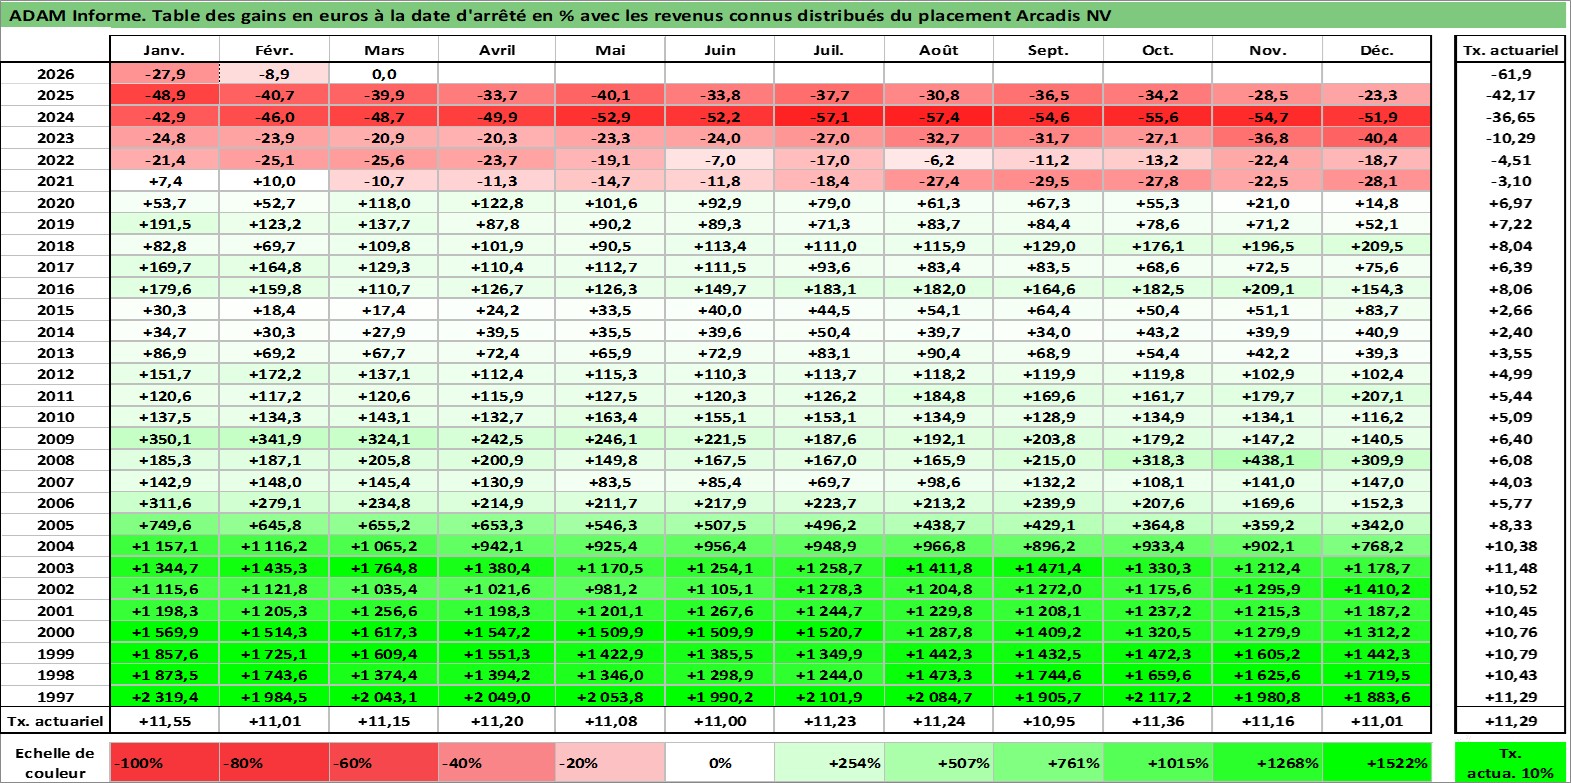Click the 2026 Tx. actuariel value -61,9
The image size is (1571, 783).
click(x=1511, y=74)
